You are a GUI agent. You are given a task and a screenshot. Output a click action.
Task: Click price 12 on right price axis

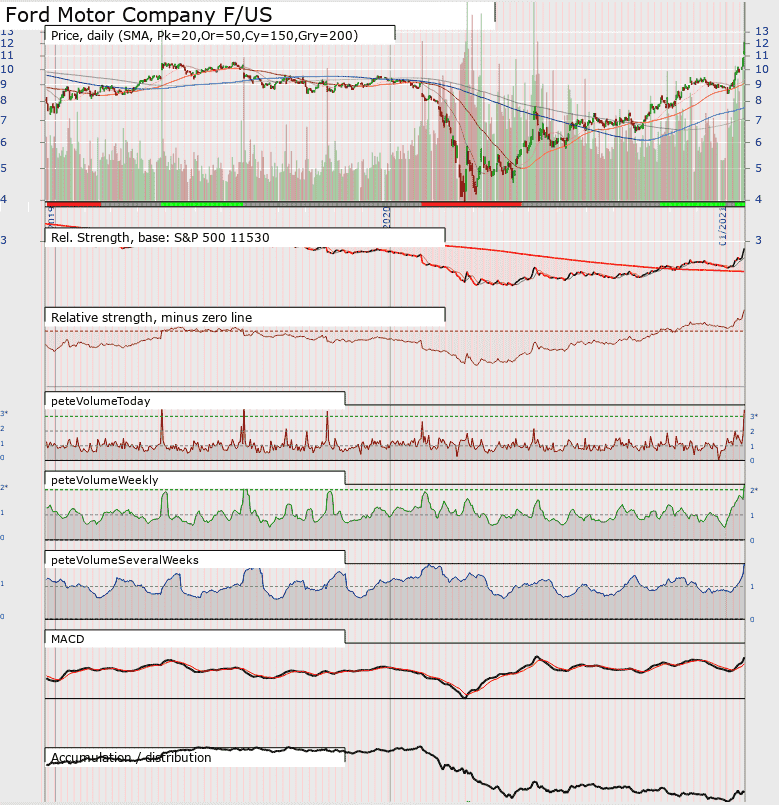click(x=762, y=43)
